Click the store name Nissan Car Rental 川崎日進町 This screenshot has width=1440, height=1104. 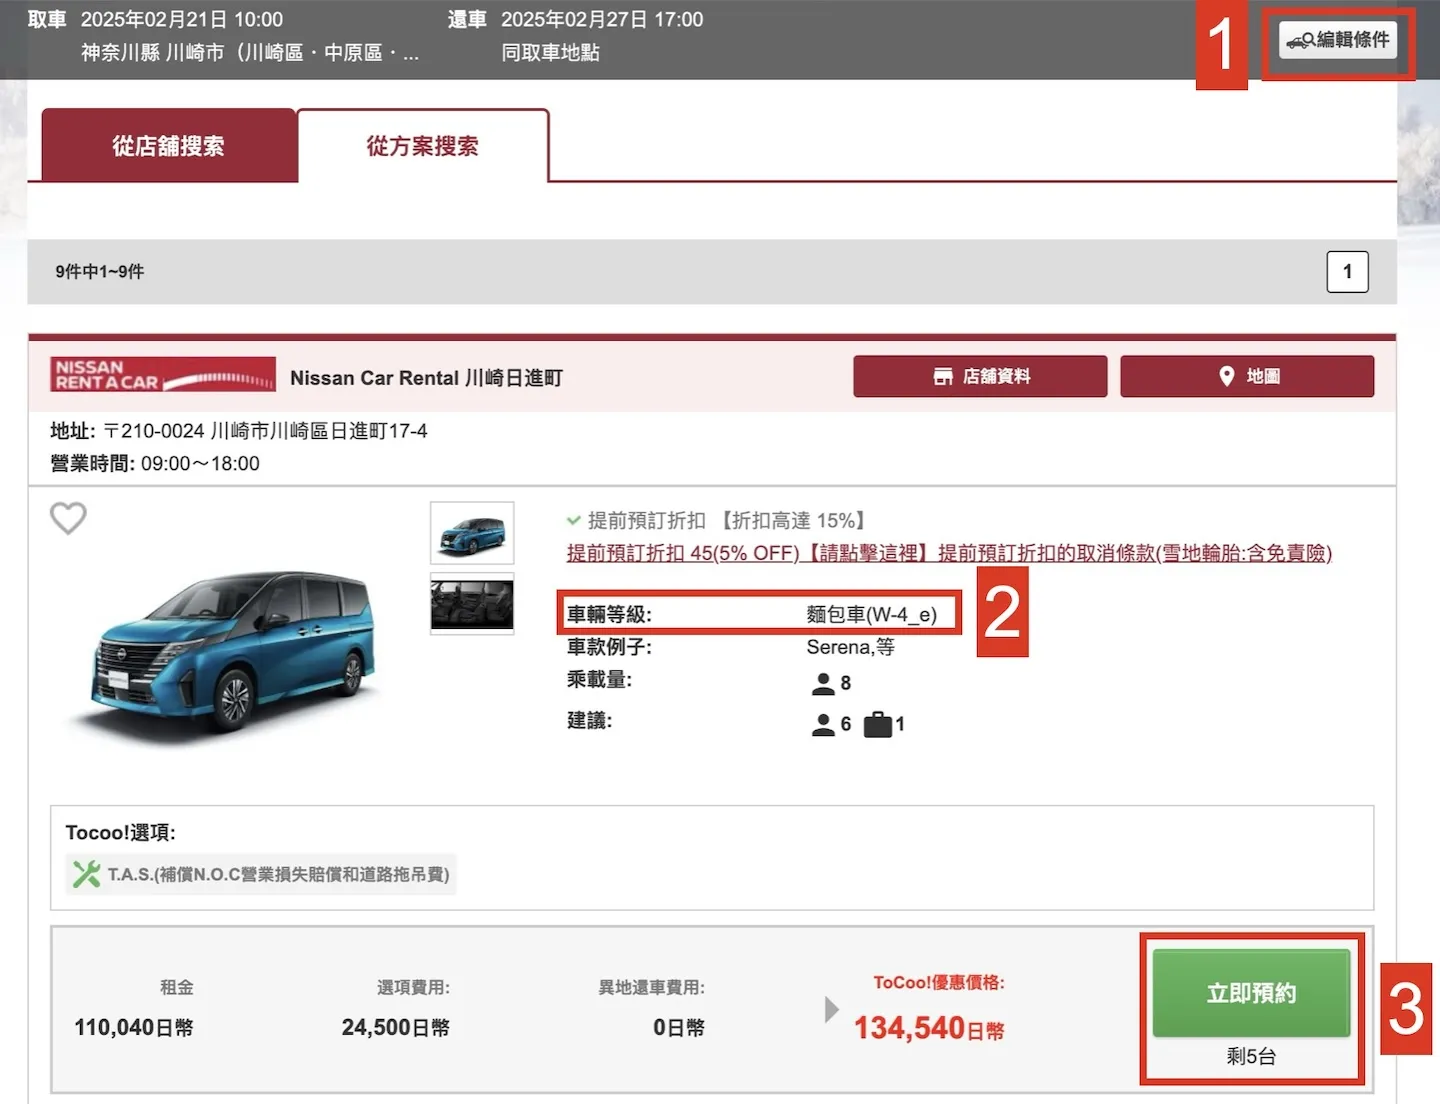(426, 378)
